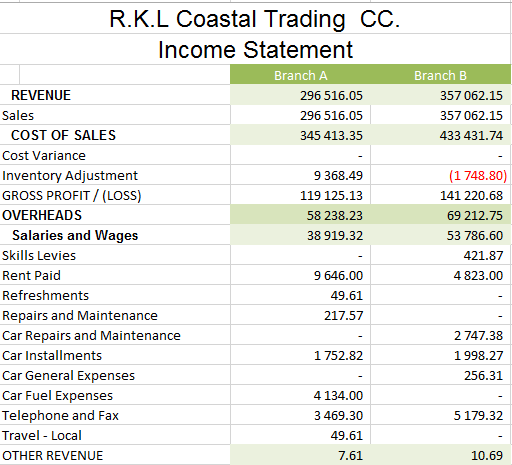The width and height of the screenshot is (512, 465).
Task: Select Branch A inventory adjustment 9 368.49
Action: click(338, 176)
